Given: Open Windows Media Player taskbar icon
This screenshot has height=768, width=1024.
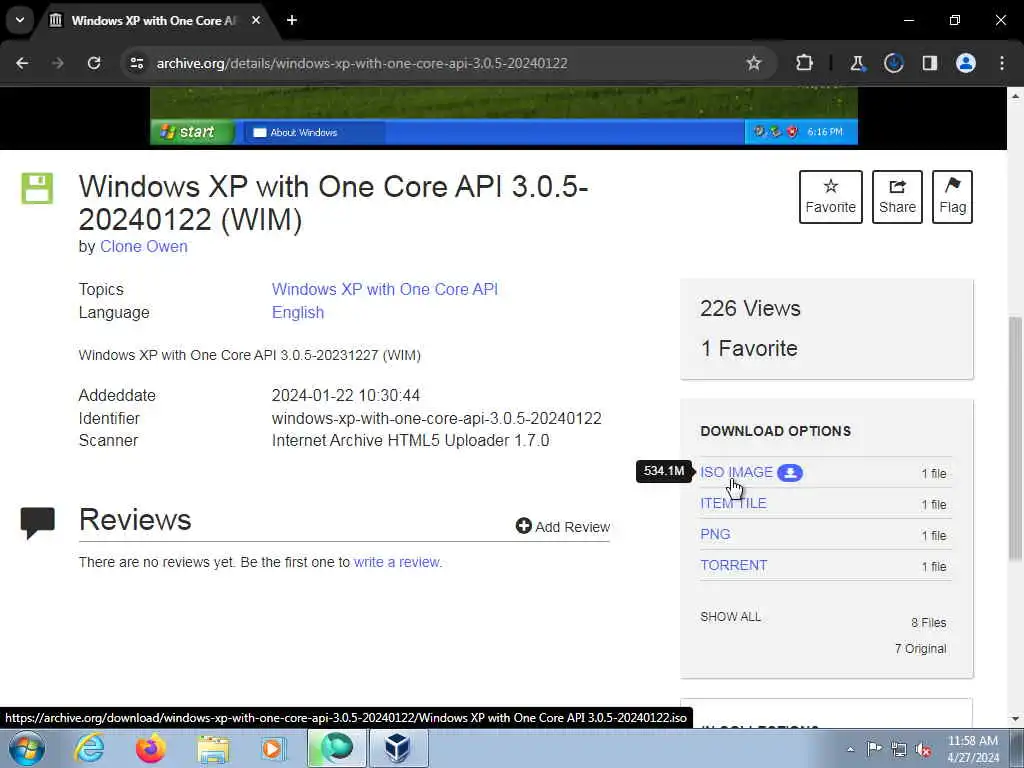Looking at the screenshot, I should click(x=274, y=749).
